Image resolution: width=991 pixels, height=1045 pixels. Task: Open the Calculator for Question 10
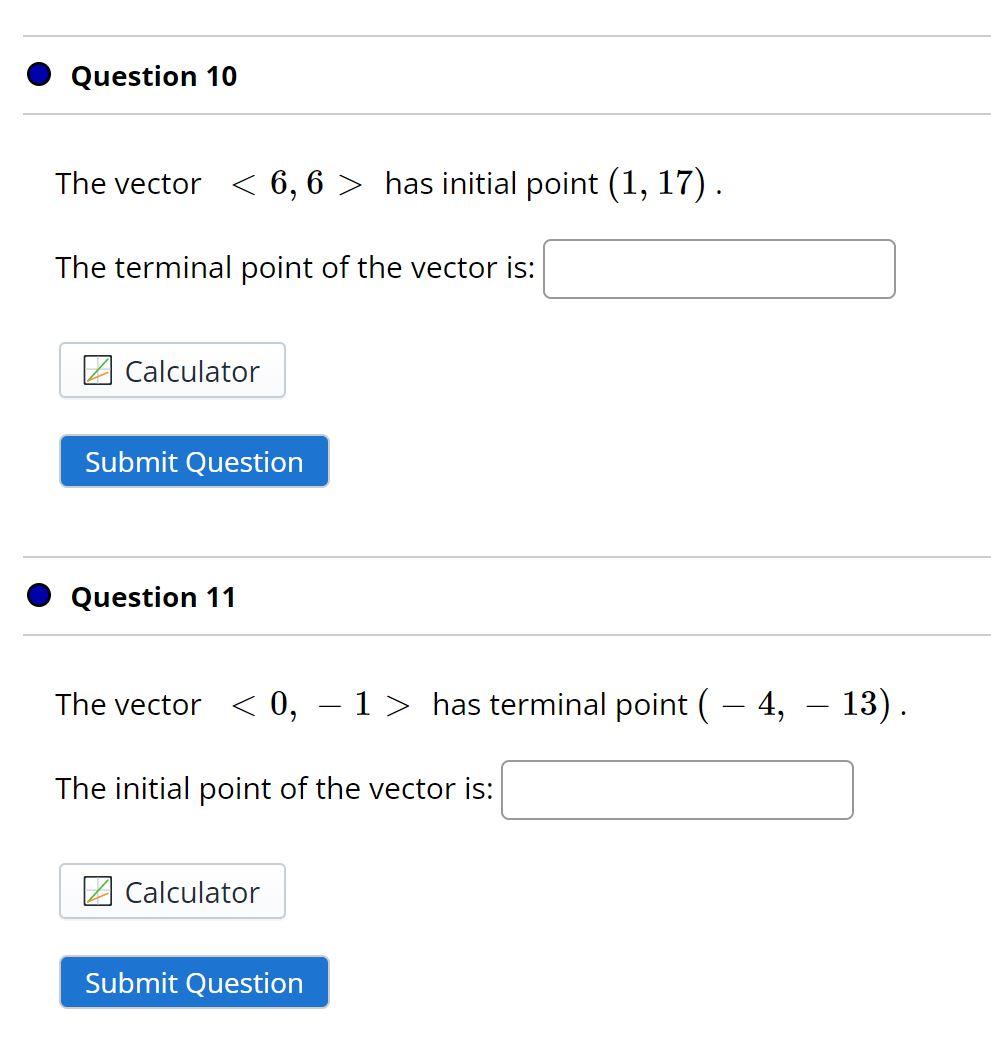click(172, 370)
